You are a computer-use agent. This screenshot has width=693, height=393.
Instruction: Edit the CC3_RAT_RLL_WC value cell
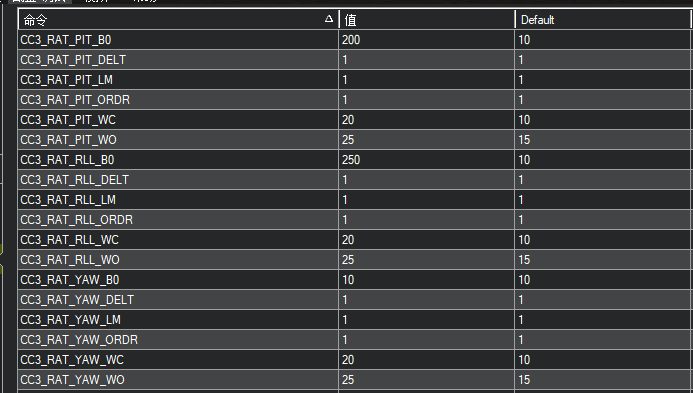426,240
